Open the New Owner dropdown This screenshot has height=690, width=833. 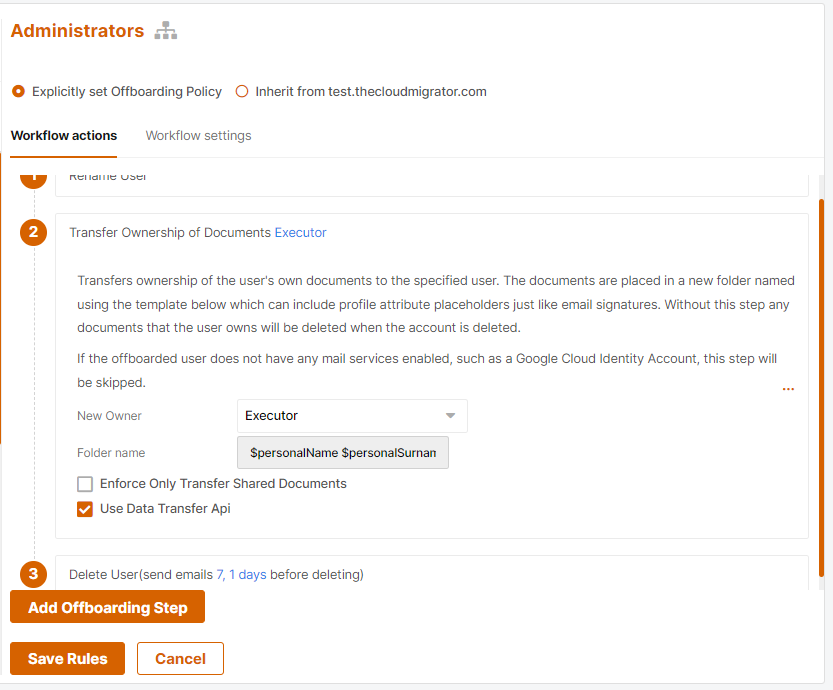tap(352, 416)
